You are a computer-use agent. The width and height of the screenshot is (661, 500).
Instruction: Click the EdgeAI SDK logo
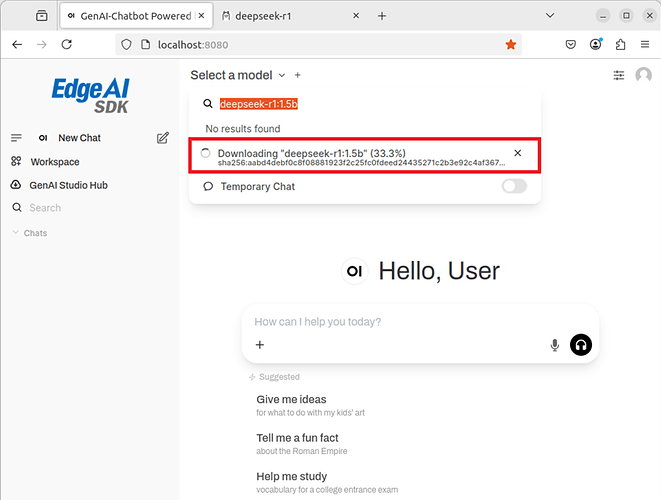(90, 95)
